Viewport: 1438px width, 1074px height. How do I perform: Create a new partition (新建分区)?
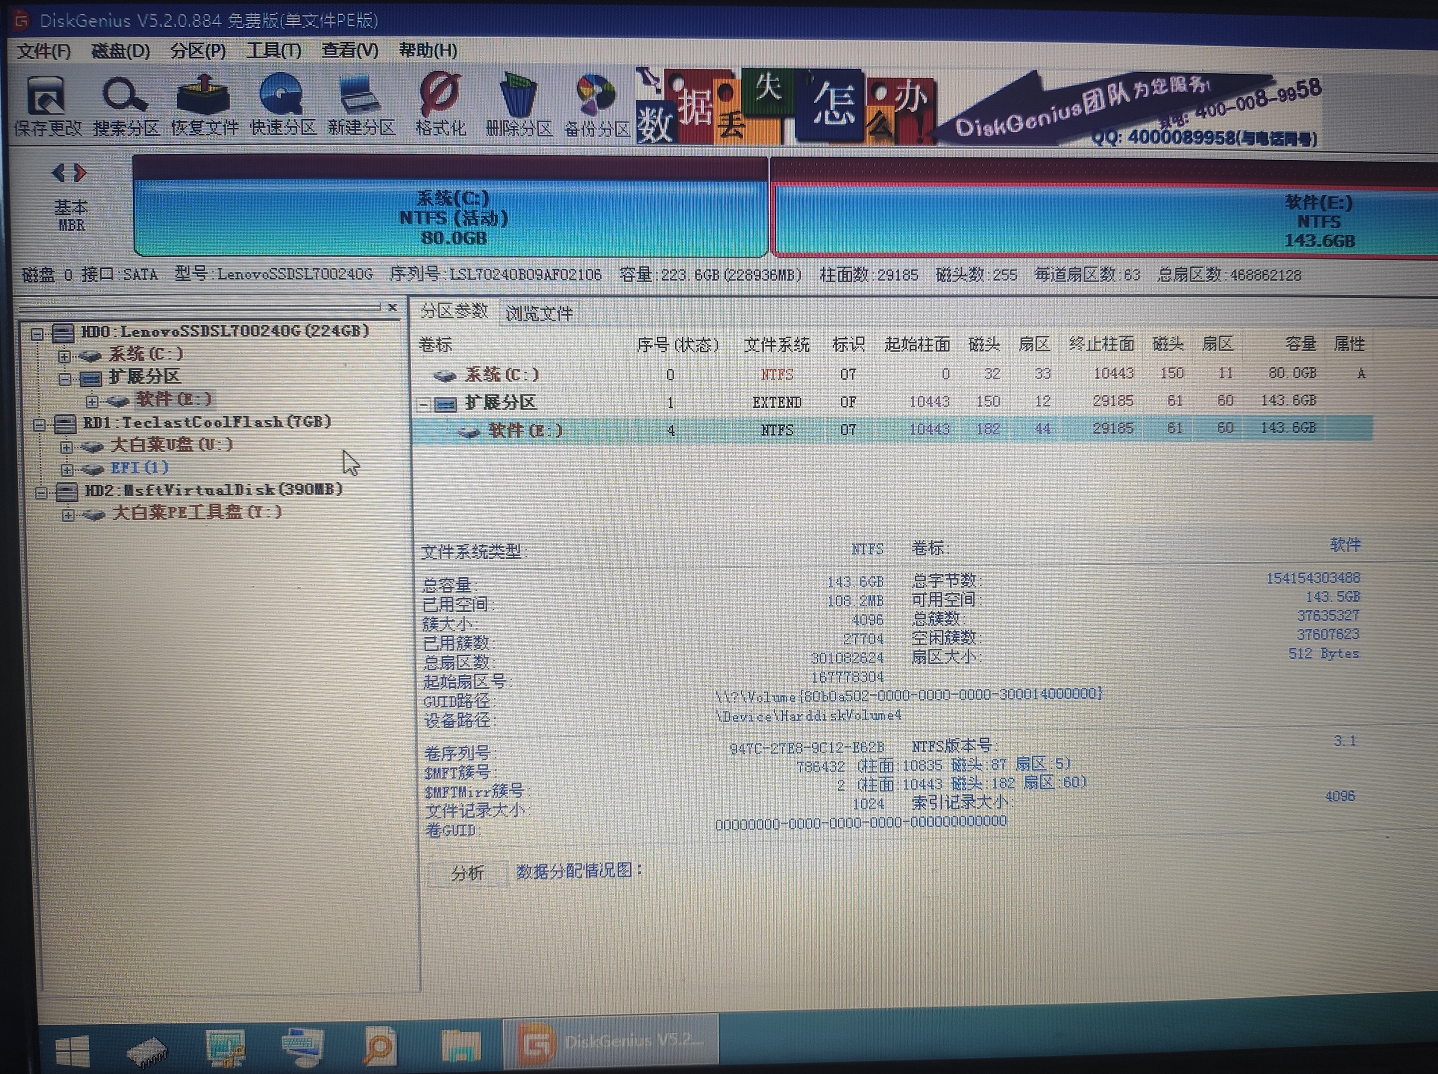click(x=361, y=105)
